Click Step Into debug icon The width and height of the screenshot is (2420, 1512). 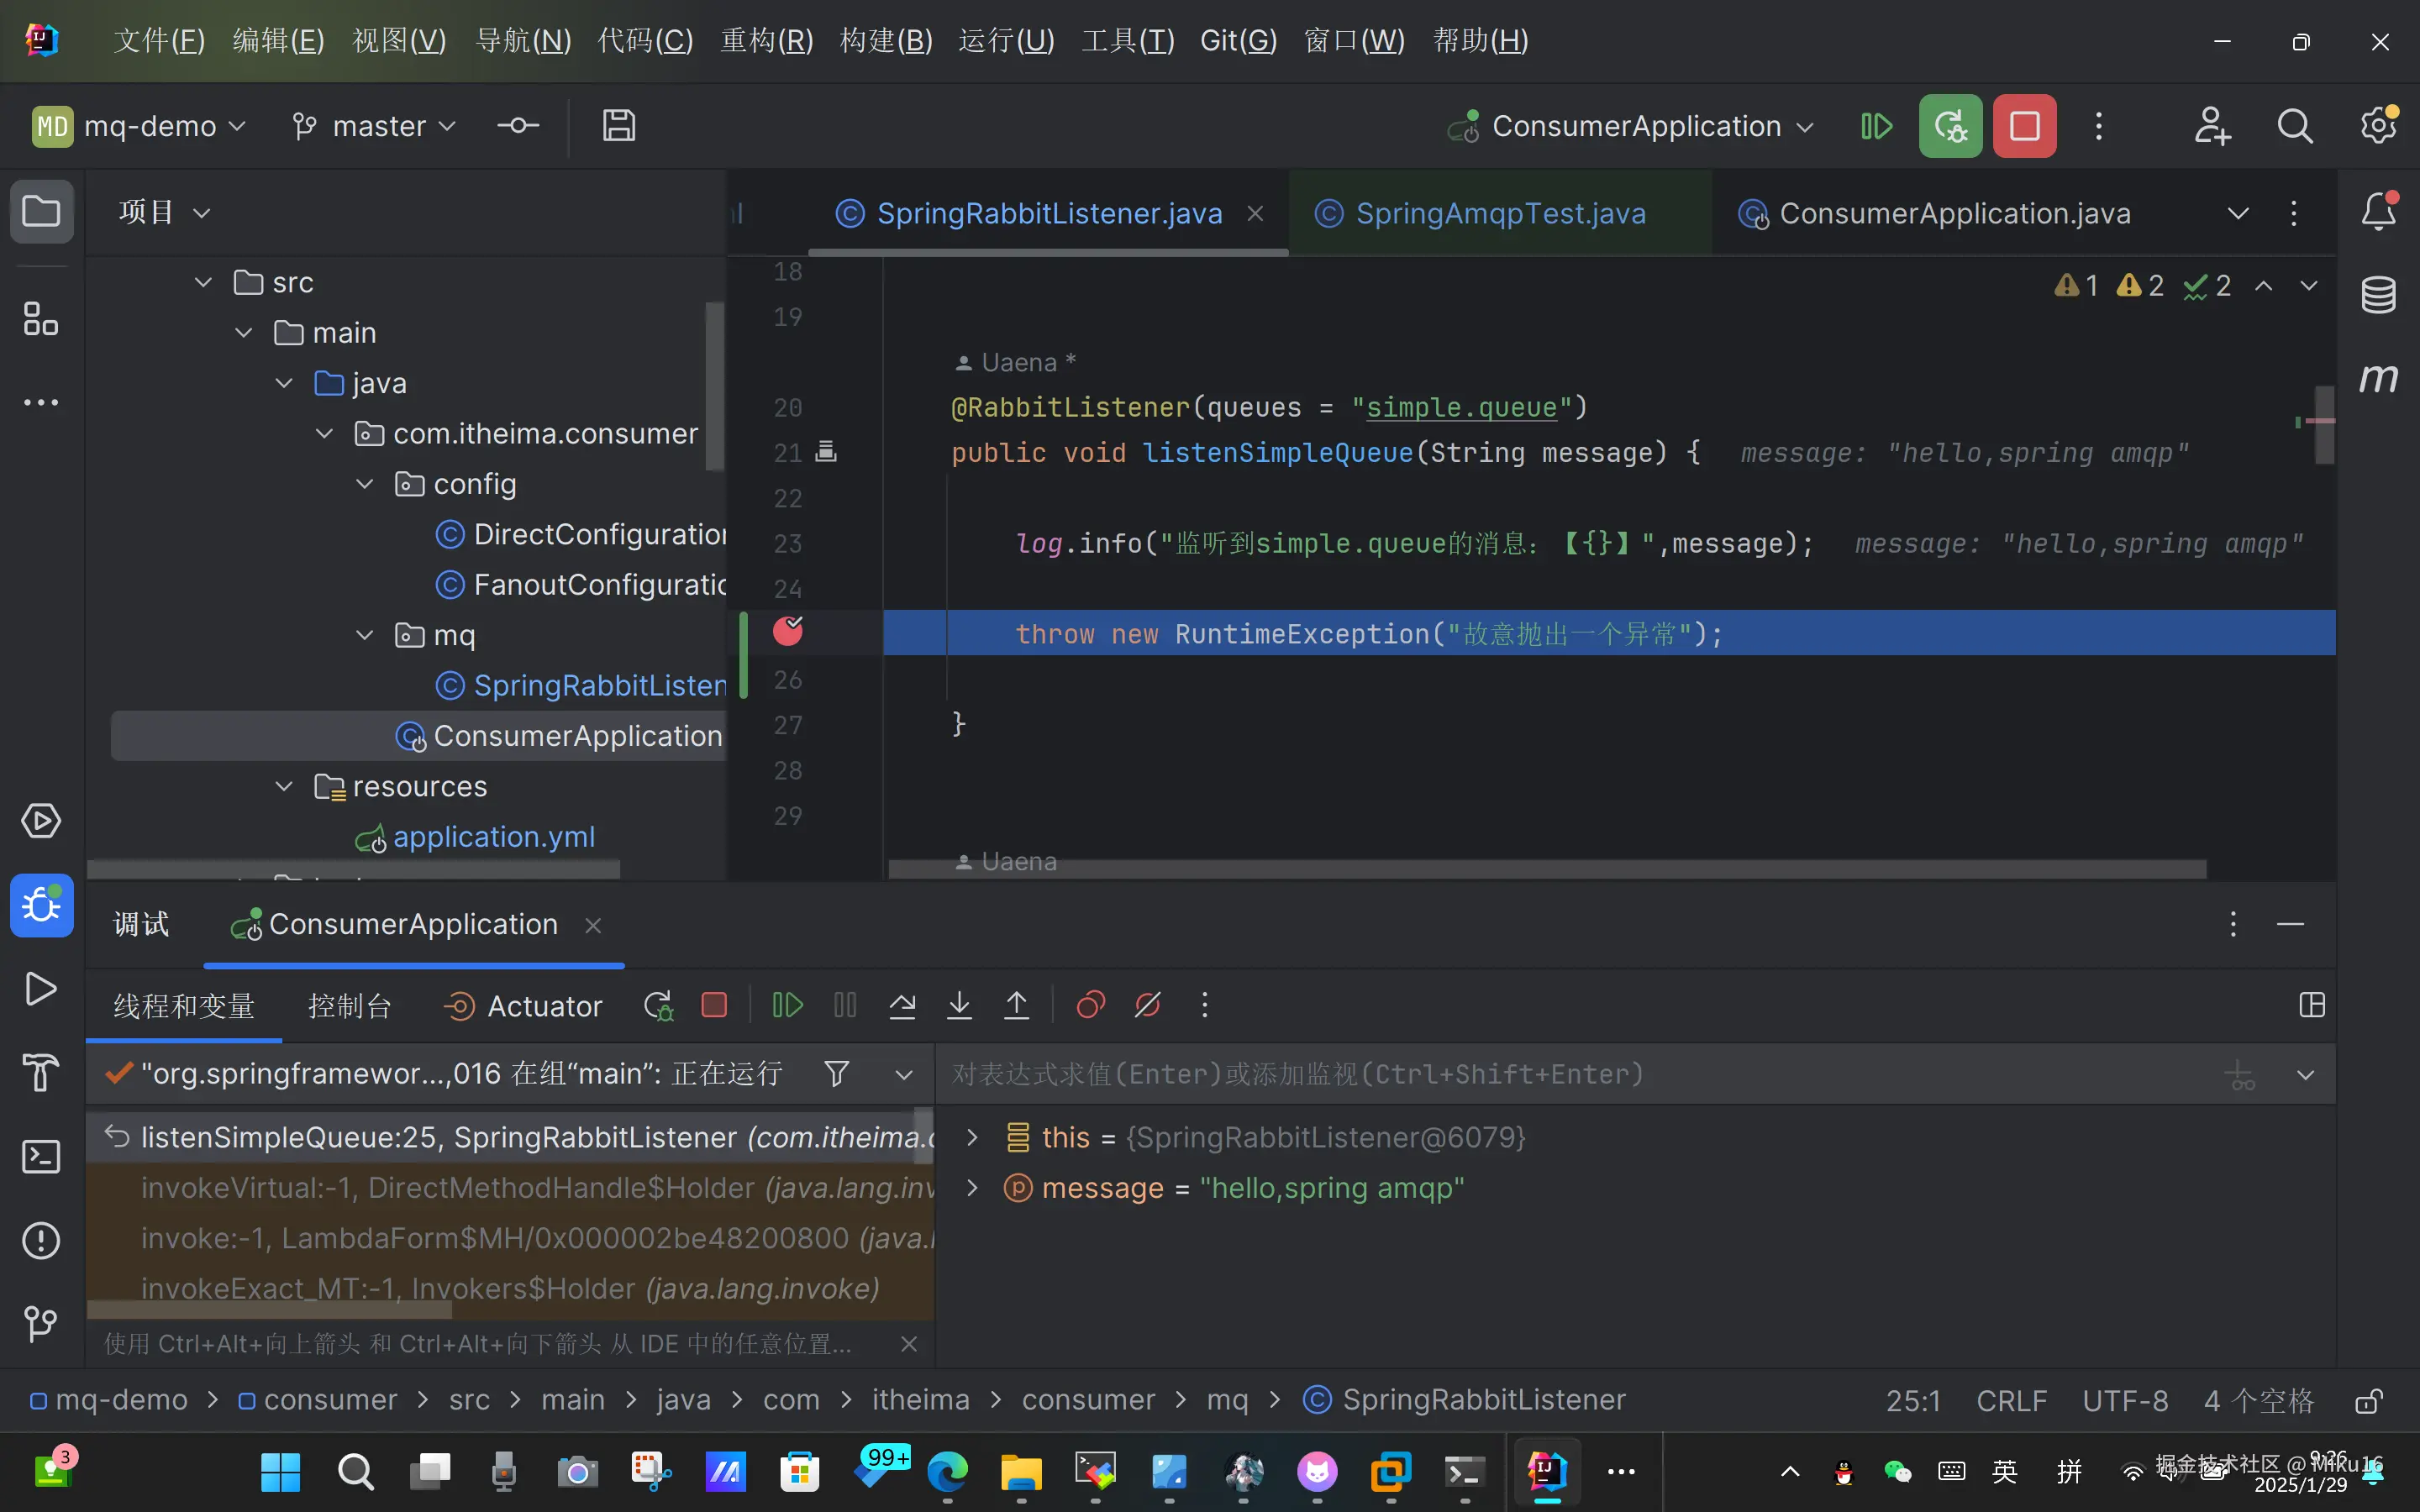[959, 1005]
